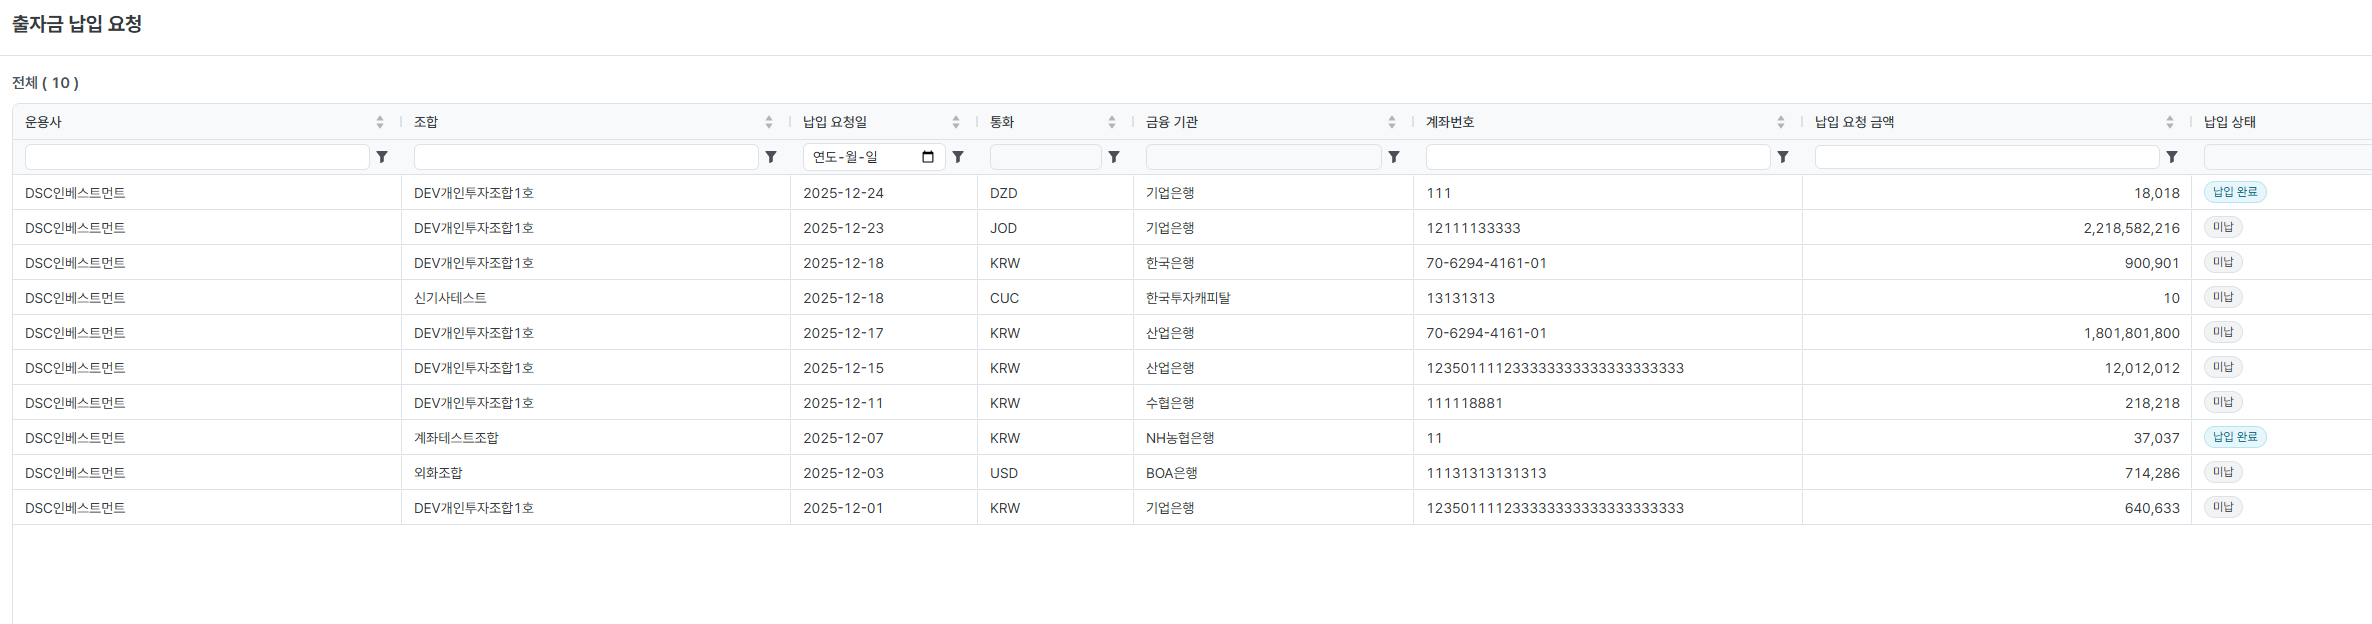Click the filter icon for 조합 column
This screenshot has height=624, width=2372.
click(771, 157)
